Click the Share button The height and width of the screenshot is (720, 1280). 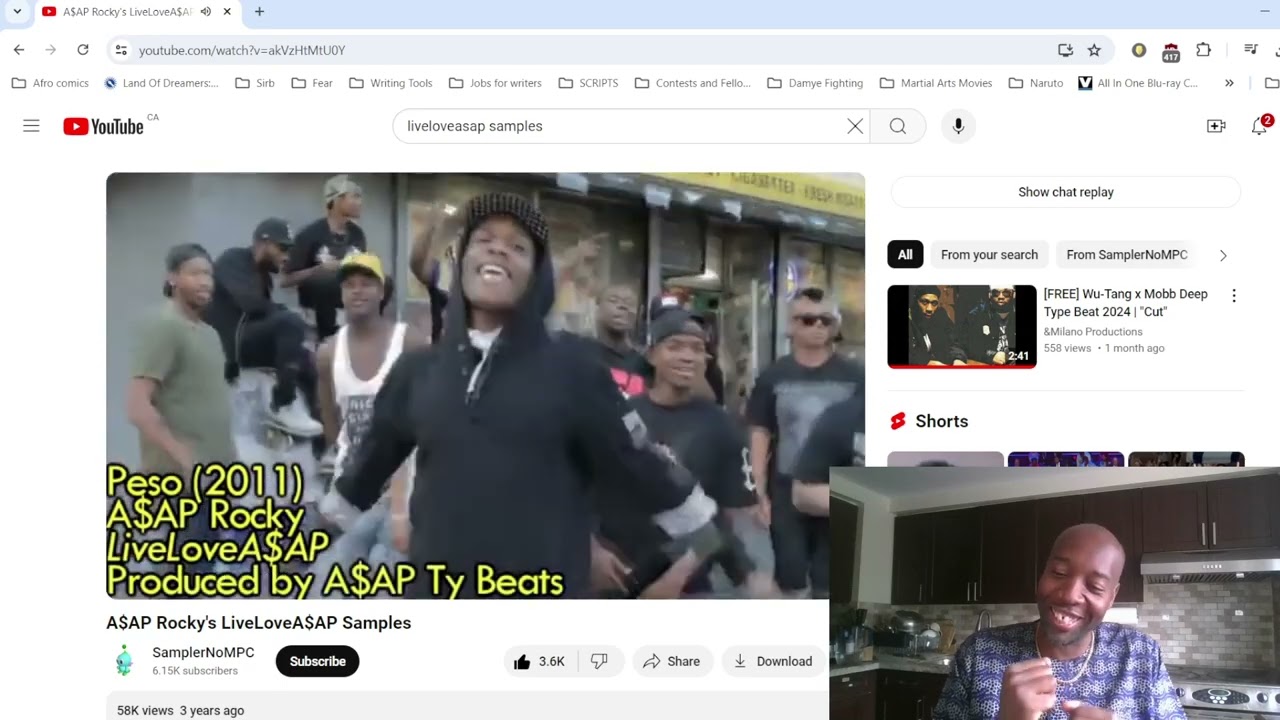pos(672,661)
